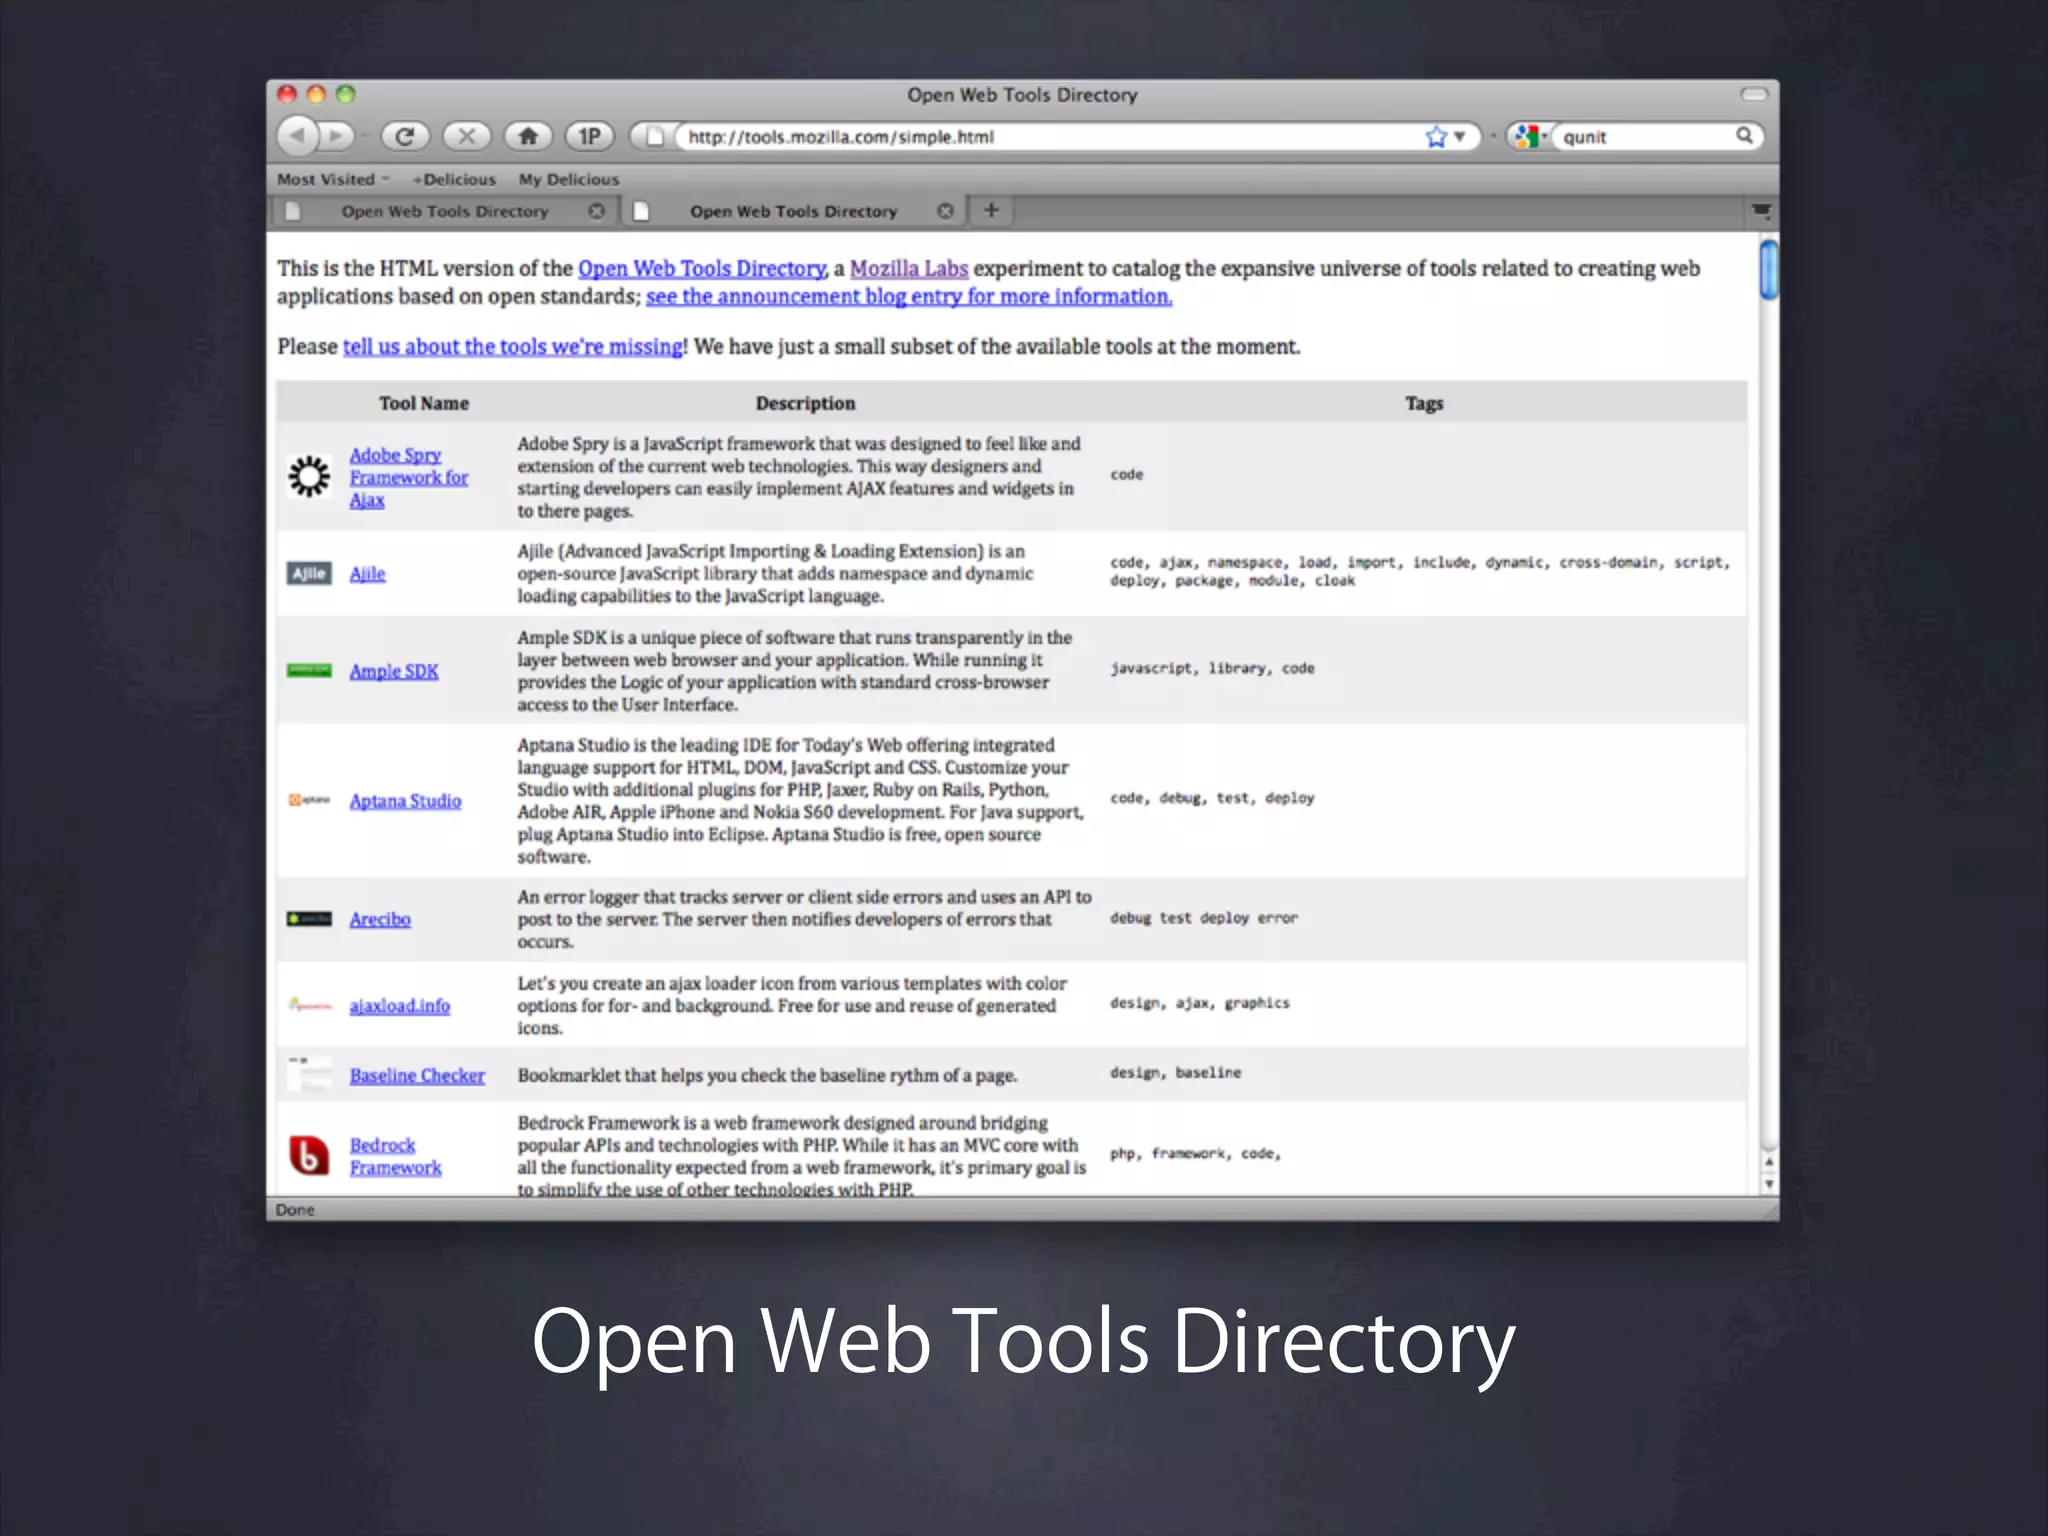Click the Ajile logo icon
Screen dimensions: 2048x1536
tap(309, 573)
